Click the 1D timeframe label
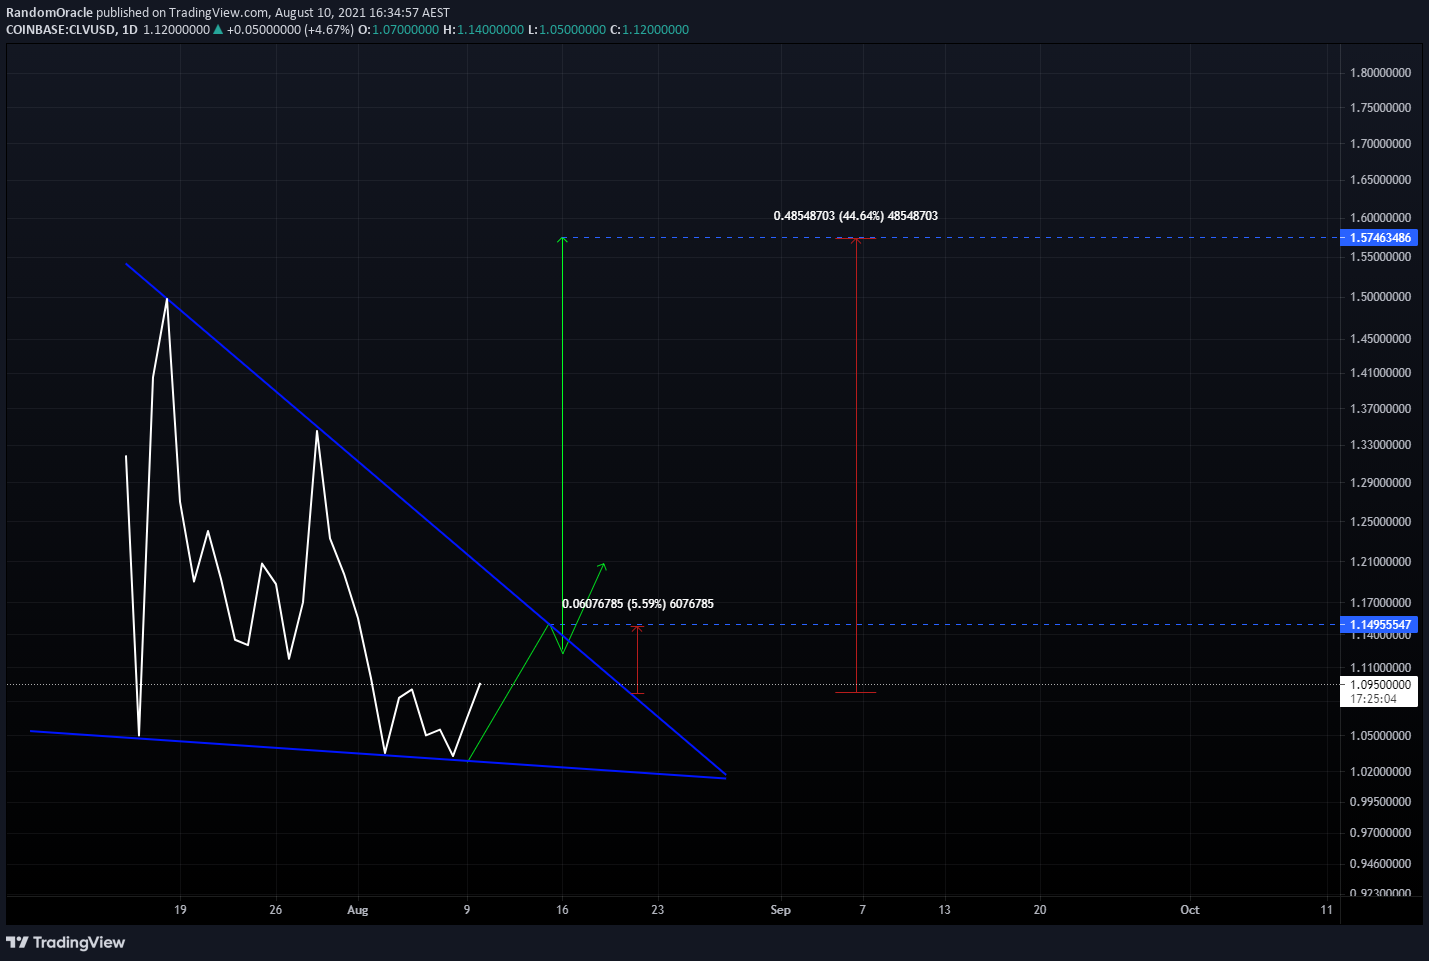Screen dimensions: 1429x961 (129, 30)
